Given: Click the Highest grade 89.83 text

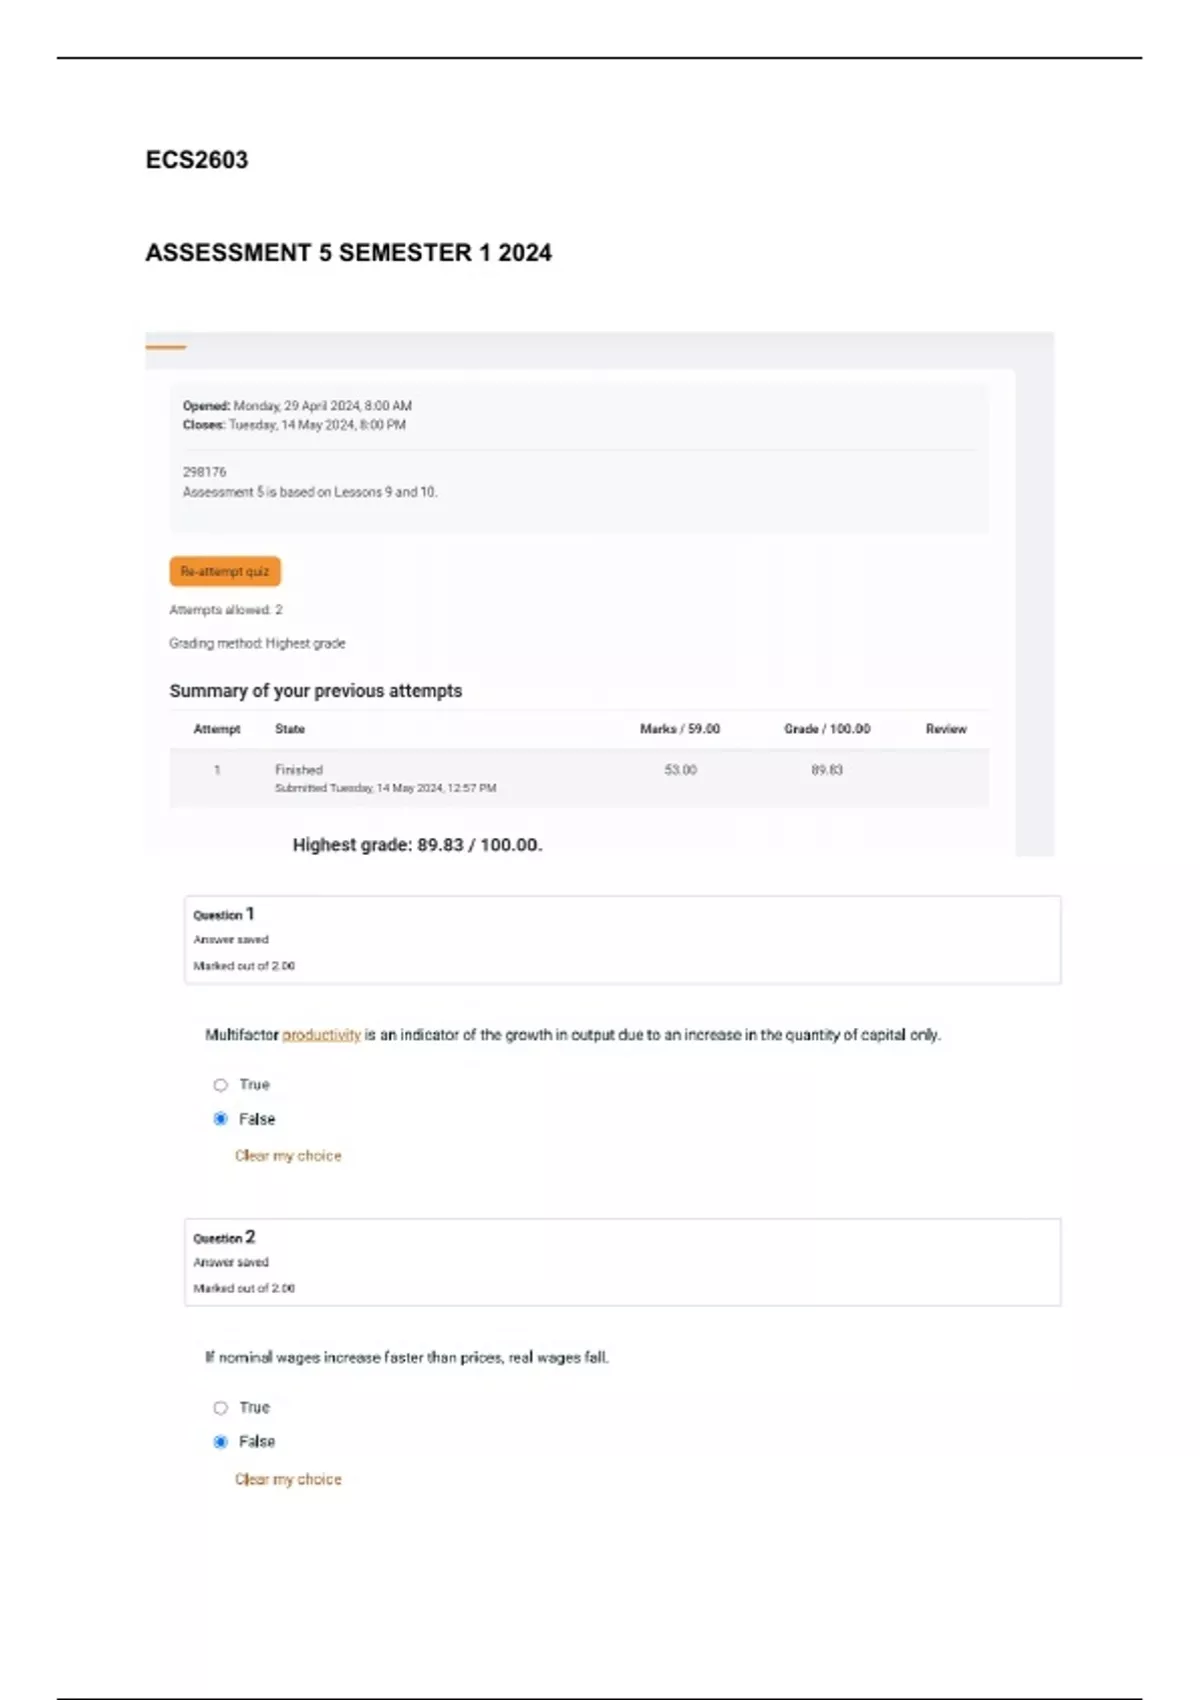Looking at the screenshot, I should pos(417,845).
